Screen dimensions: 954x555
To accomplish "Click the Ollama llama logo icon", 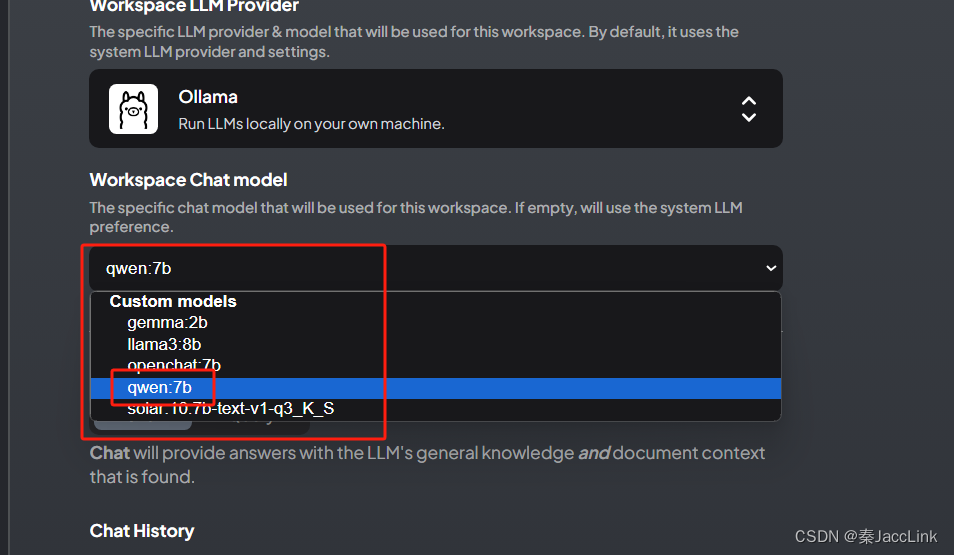I will pyautogui.click(x=133, y=109).
